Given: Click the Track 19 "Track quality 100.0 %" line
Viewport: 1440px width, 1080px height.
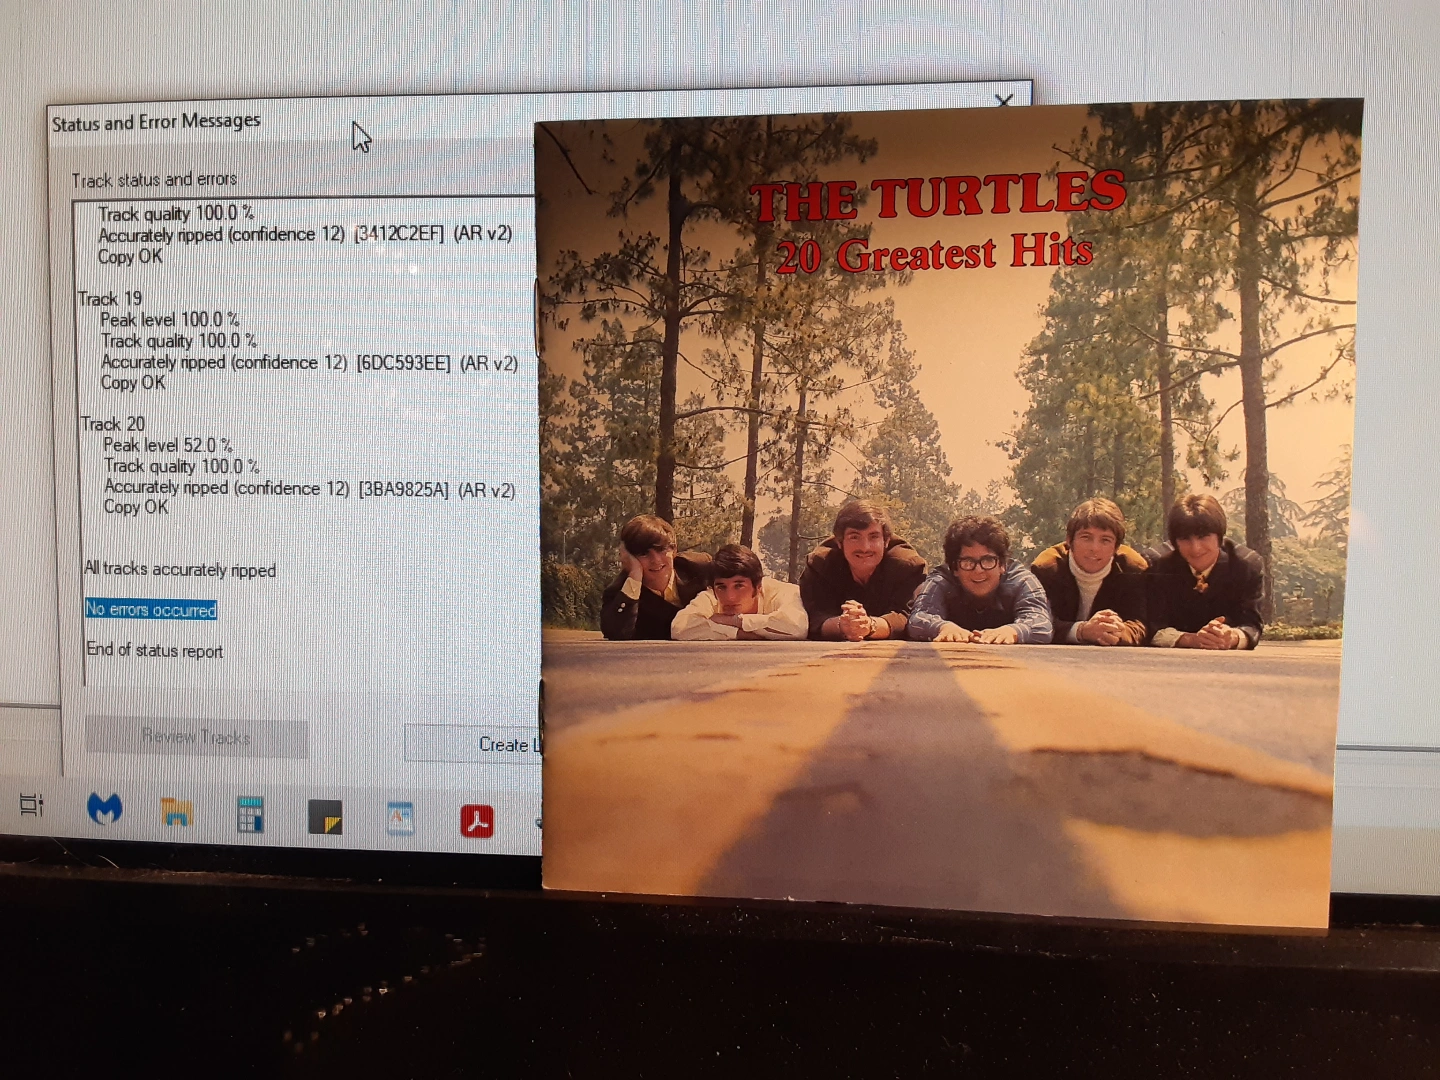Looking at the screenshot, I should pyautogui.click(x=179, y=340).
